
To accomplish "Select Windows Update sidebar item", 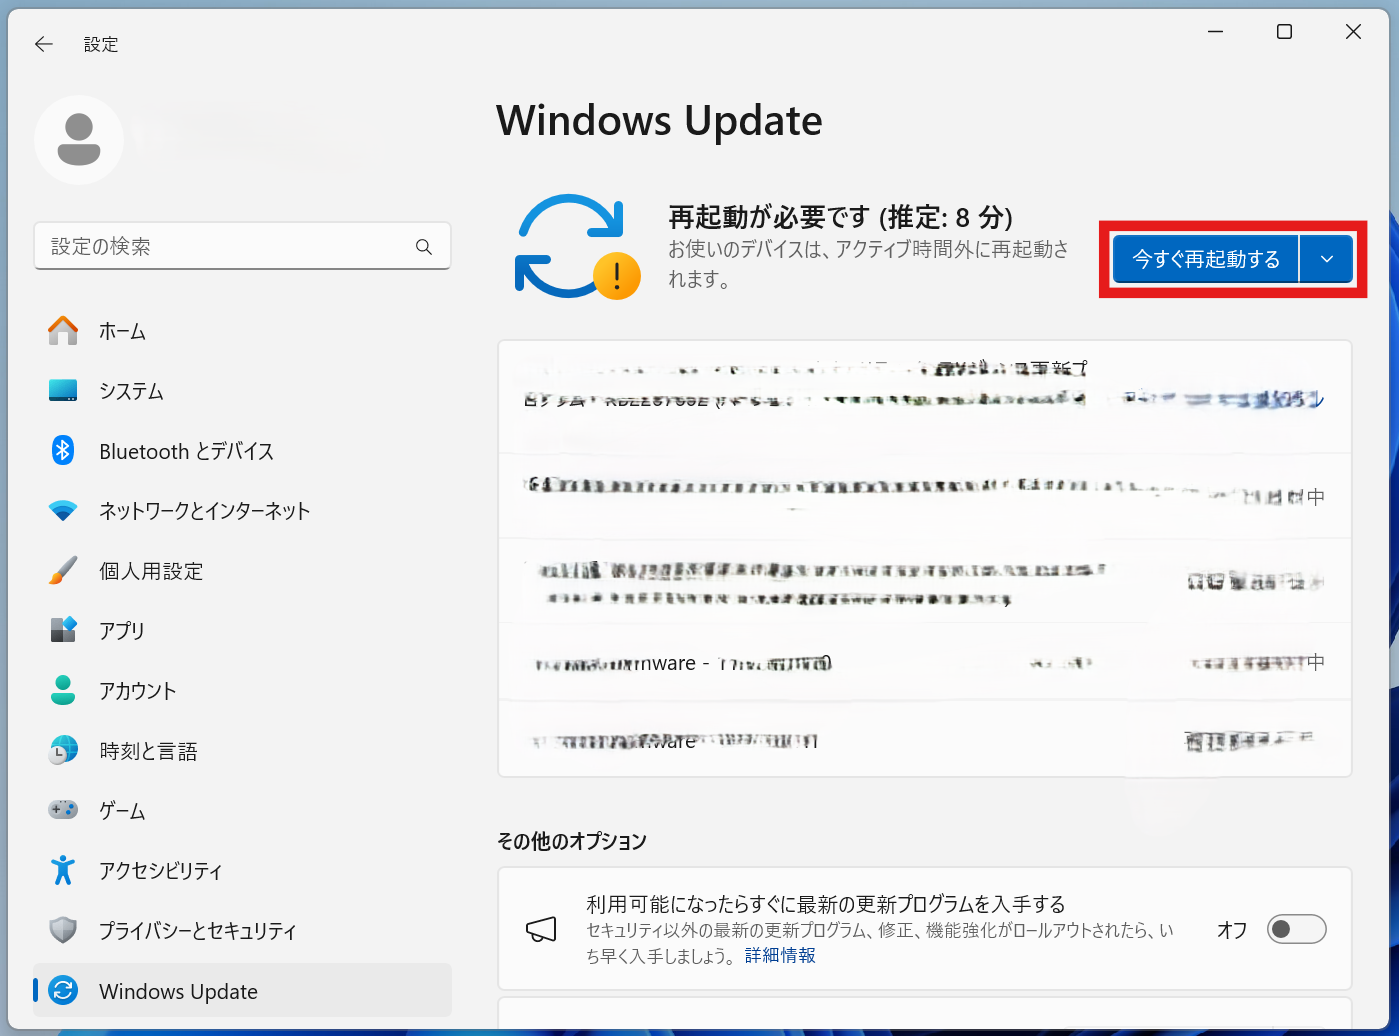I will click(242, 991).
